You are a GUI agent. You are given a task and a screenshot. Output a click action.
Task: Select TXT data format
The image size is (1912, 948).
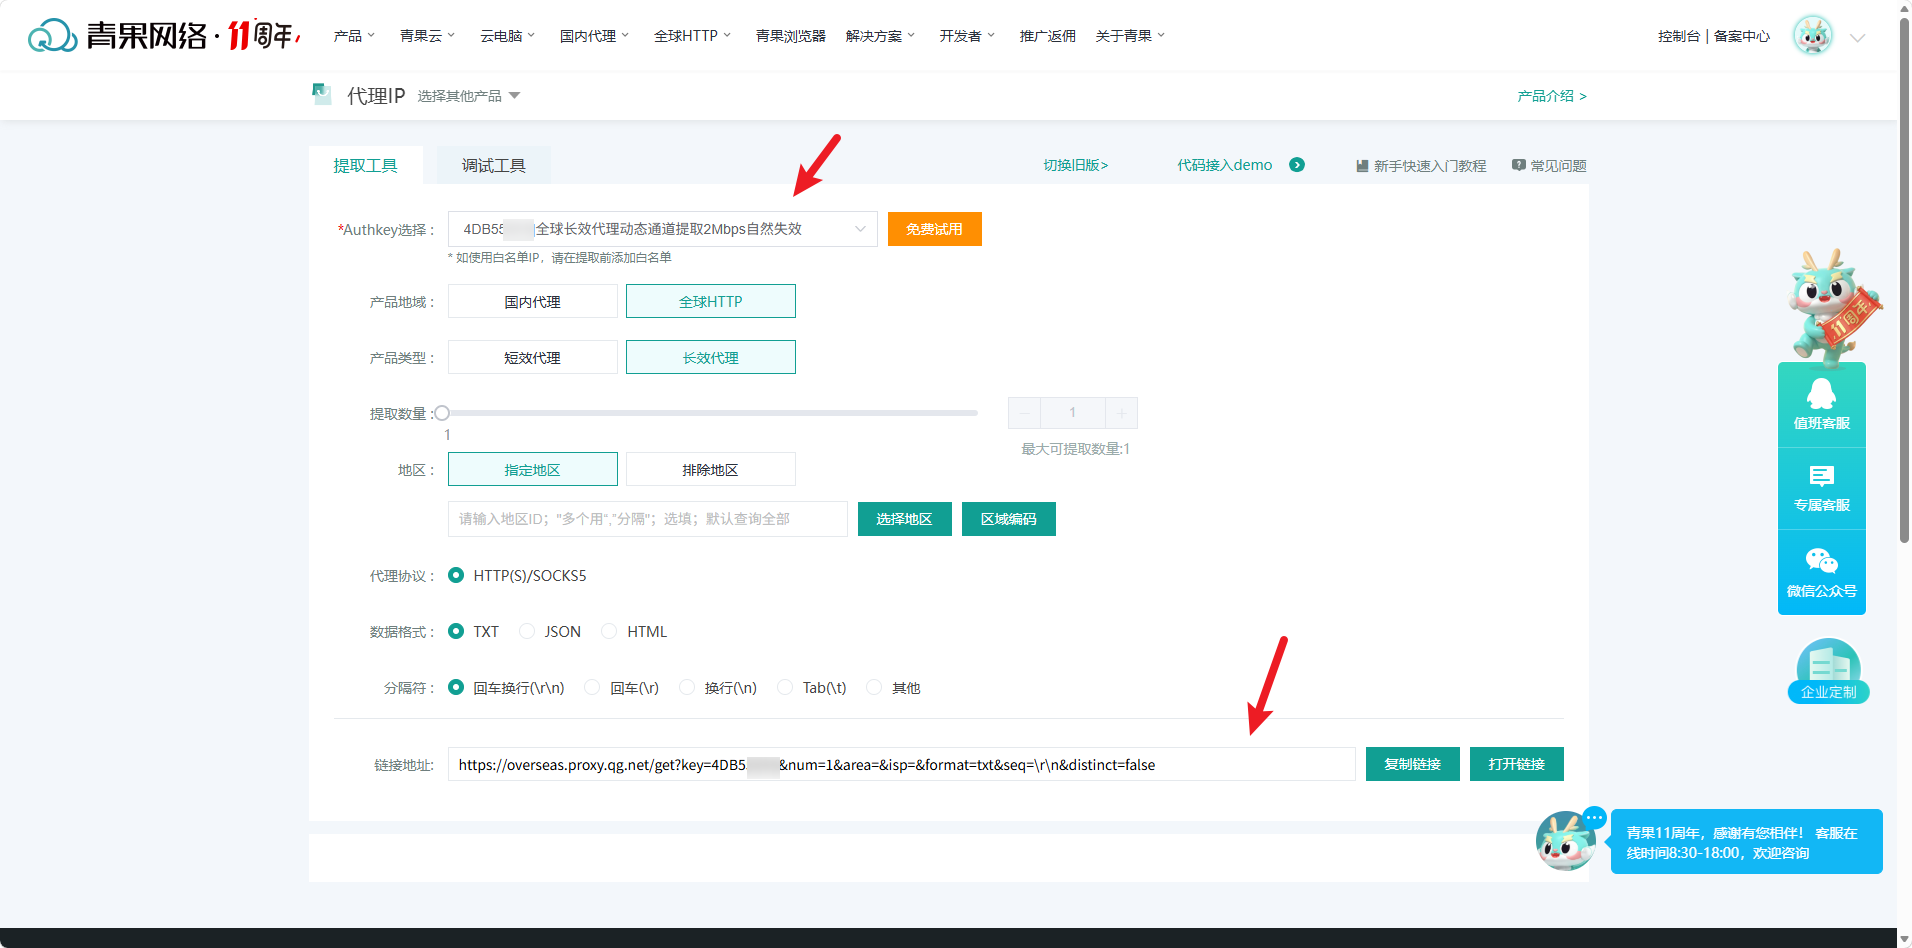456,631
